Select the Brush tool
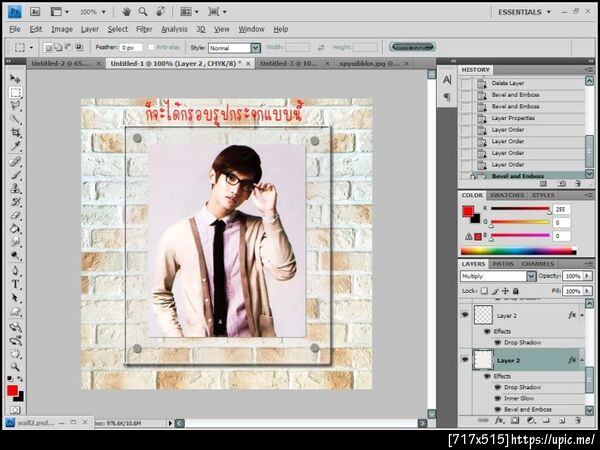 (15, 175)
